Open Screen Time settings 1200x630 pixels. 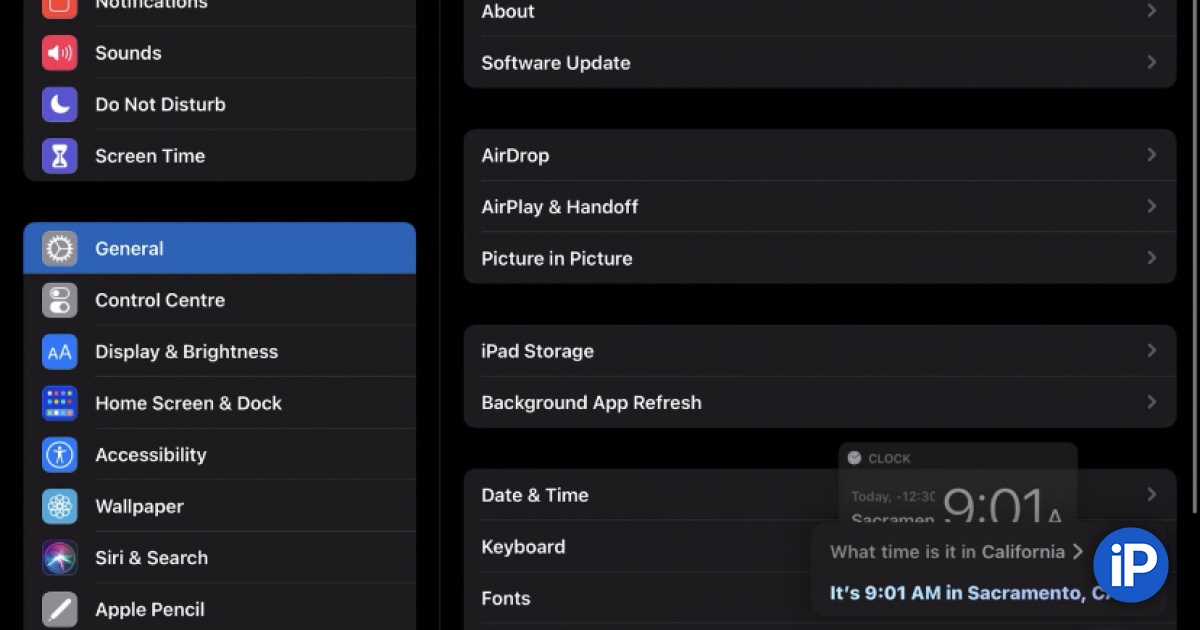[219, 156]
